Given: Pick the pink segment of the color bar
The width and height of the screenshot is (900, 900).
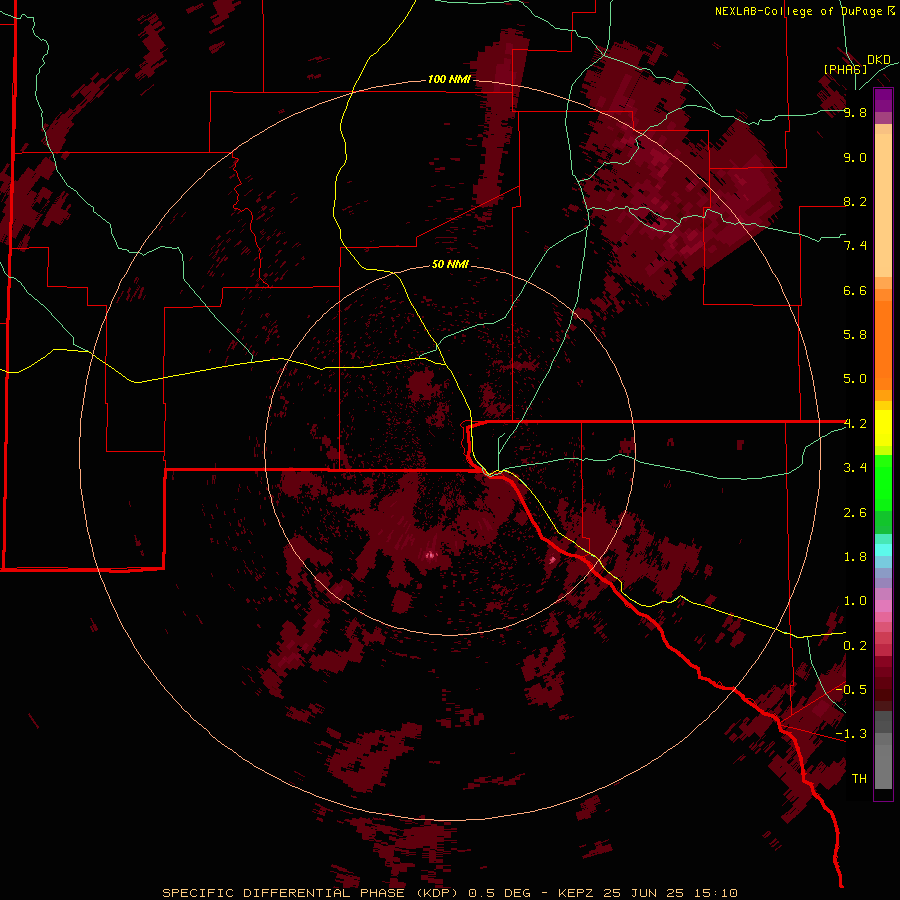Looking at the screenshot, I should (x=883, y=606).
